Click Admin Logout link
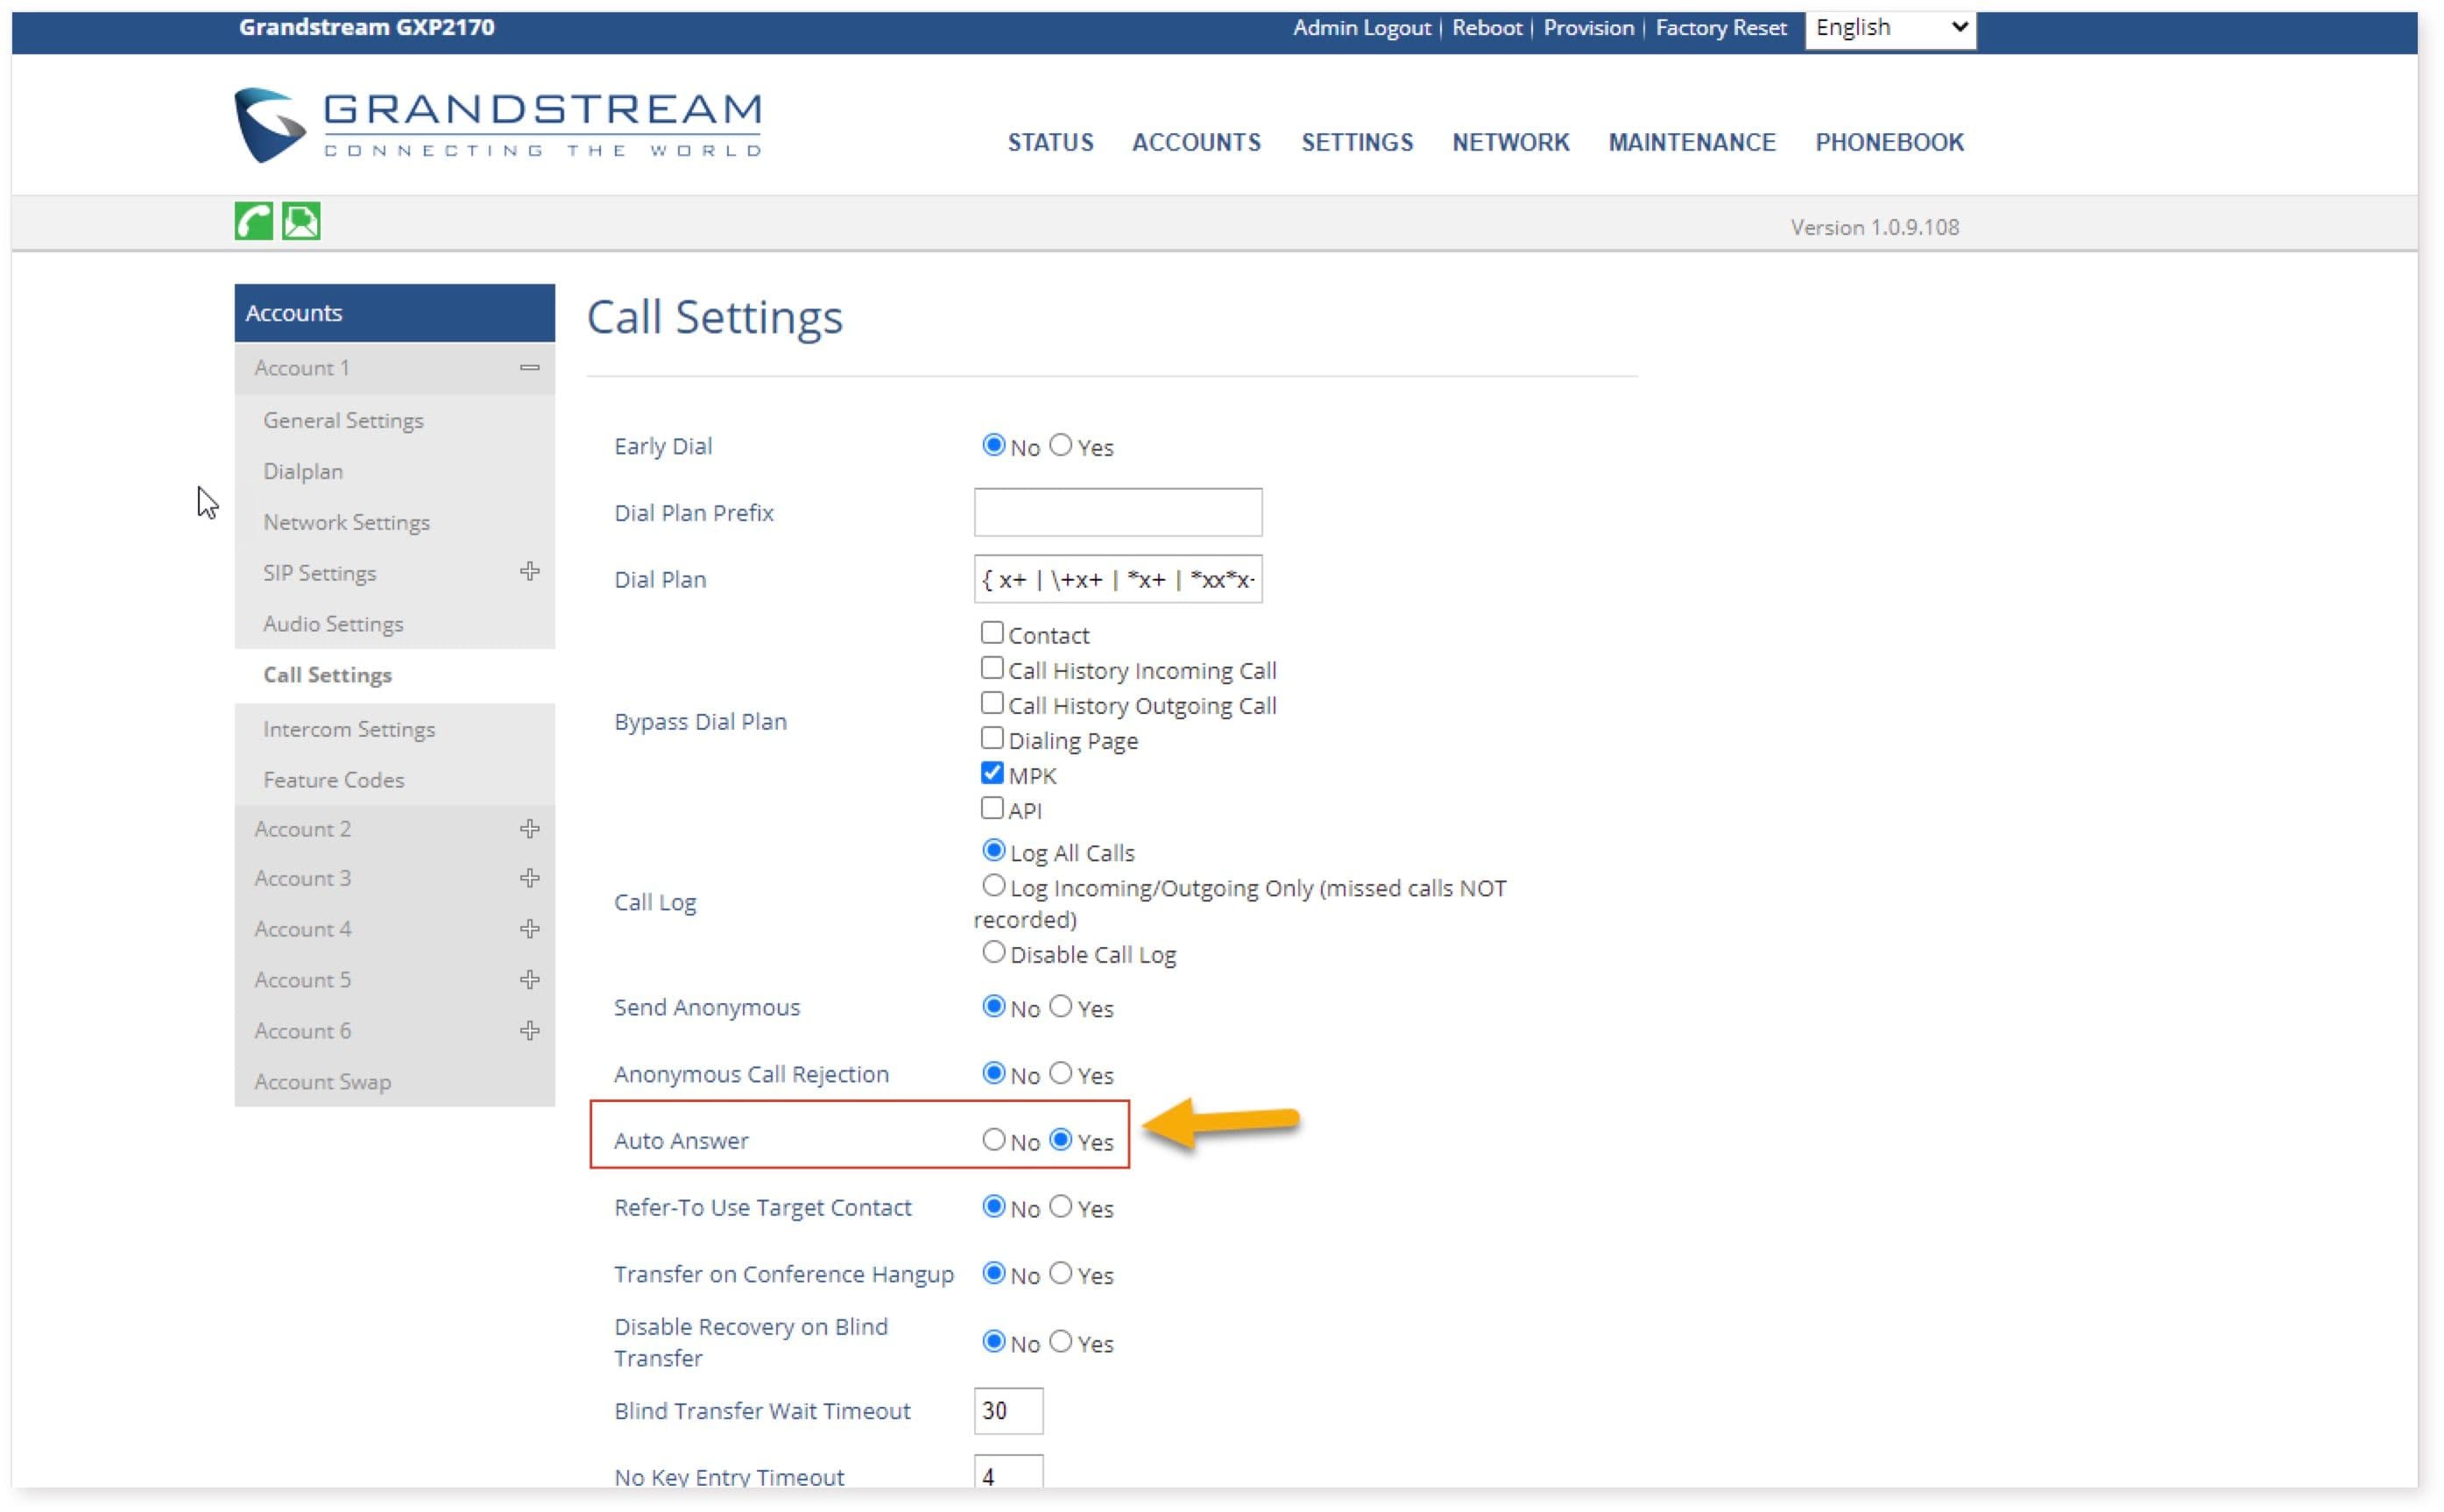The image size is (2444, 1512). 1361,28
